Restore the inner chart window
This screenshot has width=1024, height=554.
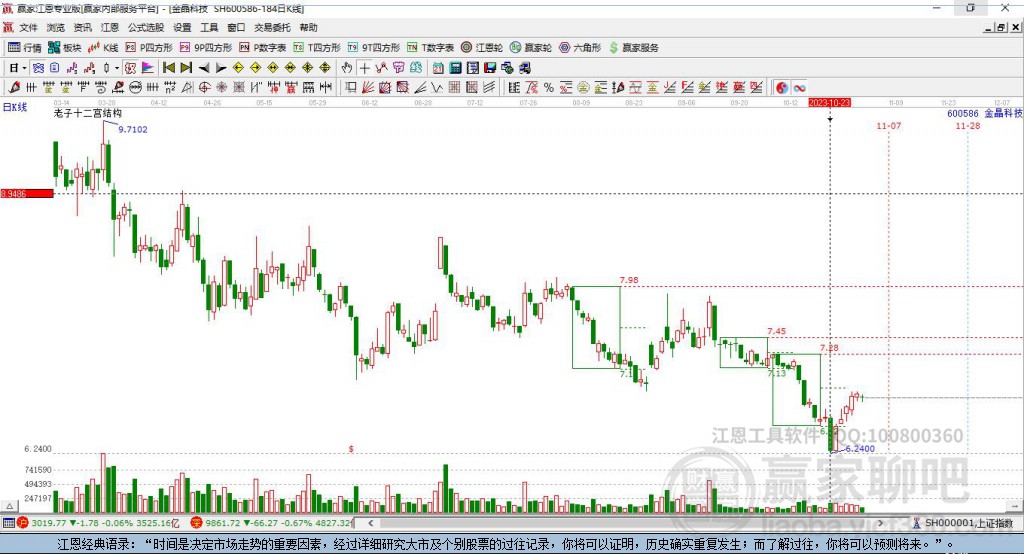[x=1000, y=27]
